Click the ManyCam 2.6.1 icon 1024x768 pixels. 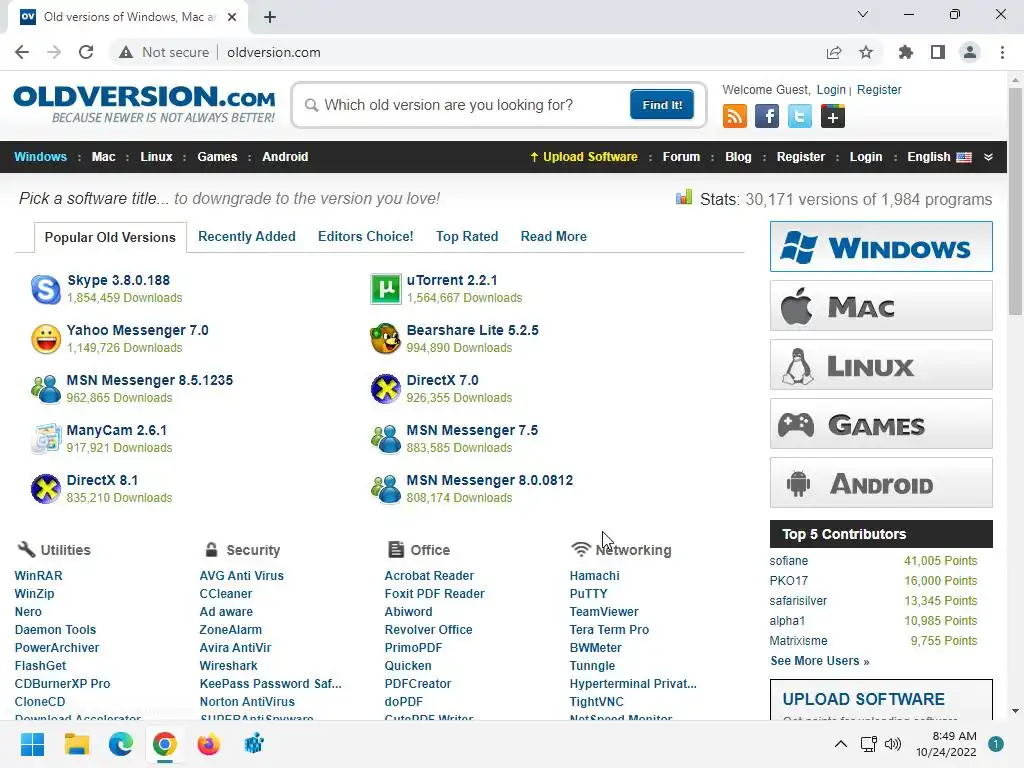(46, 439)
